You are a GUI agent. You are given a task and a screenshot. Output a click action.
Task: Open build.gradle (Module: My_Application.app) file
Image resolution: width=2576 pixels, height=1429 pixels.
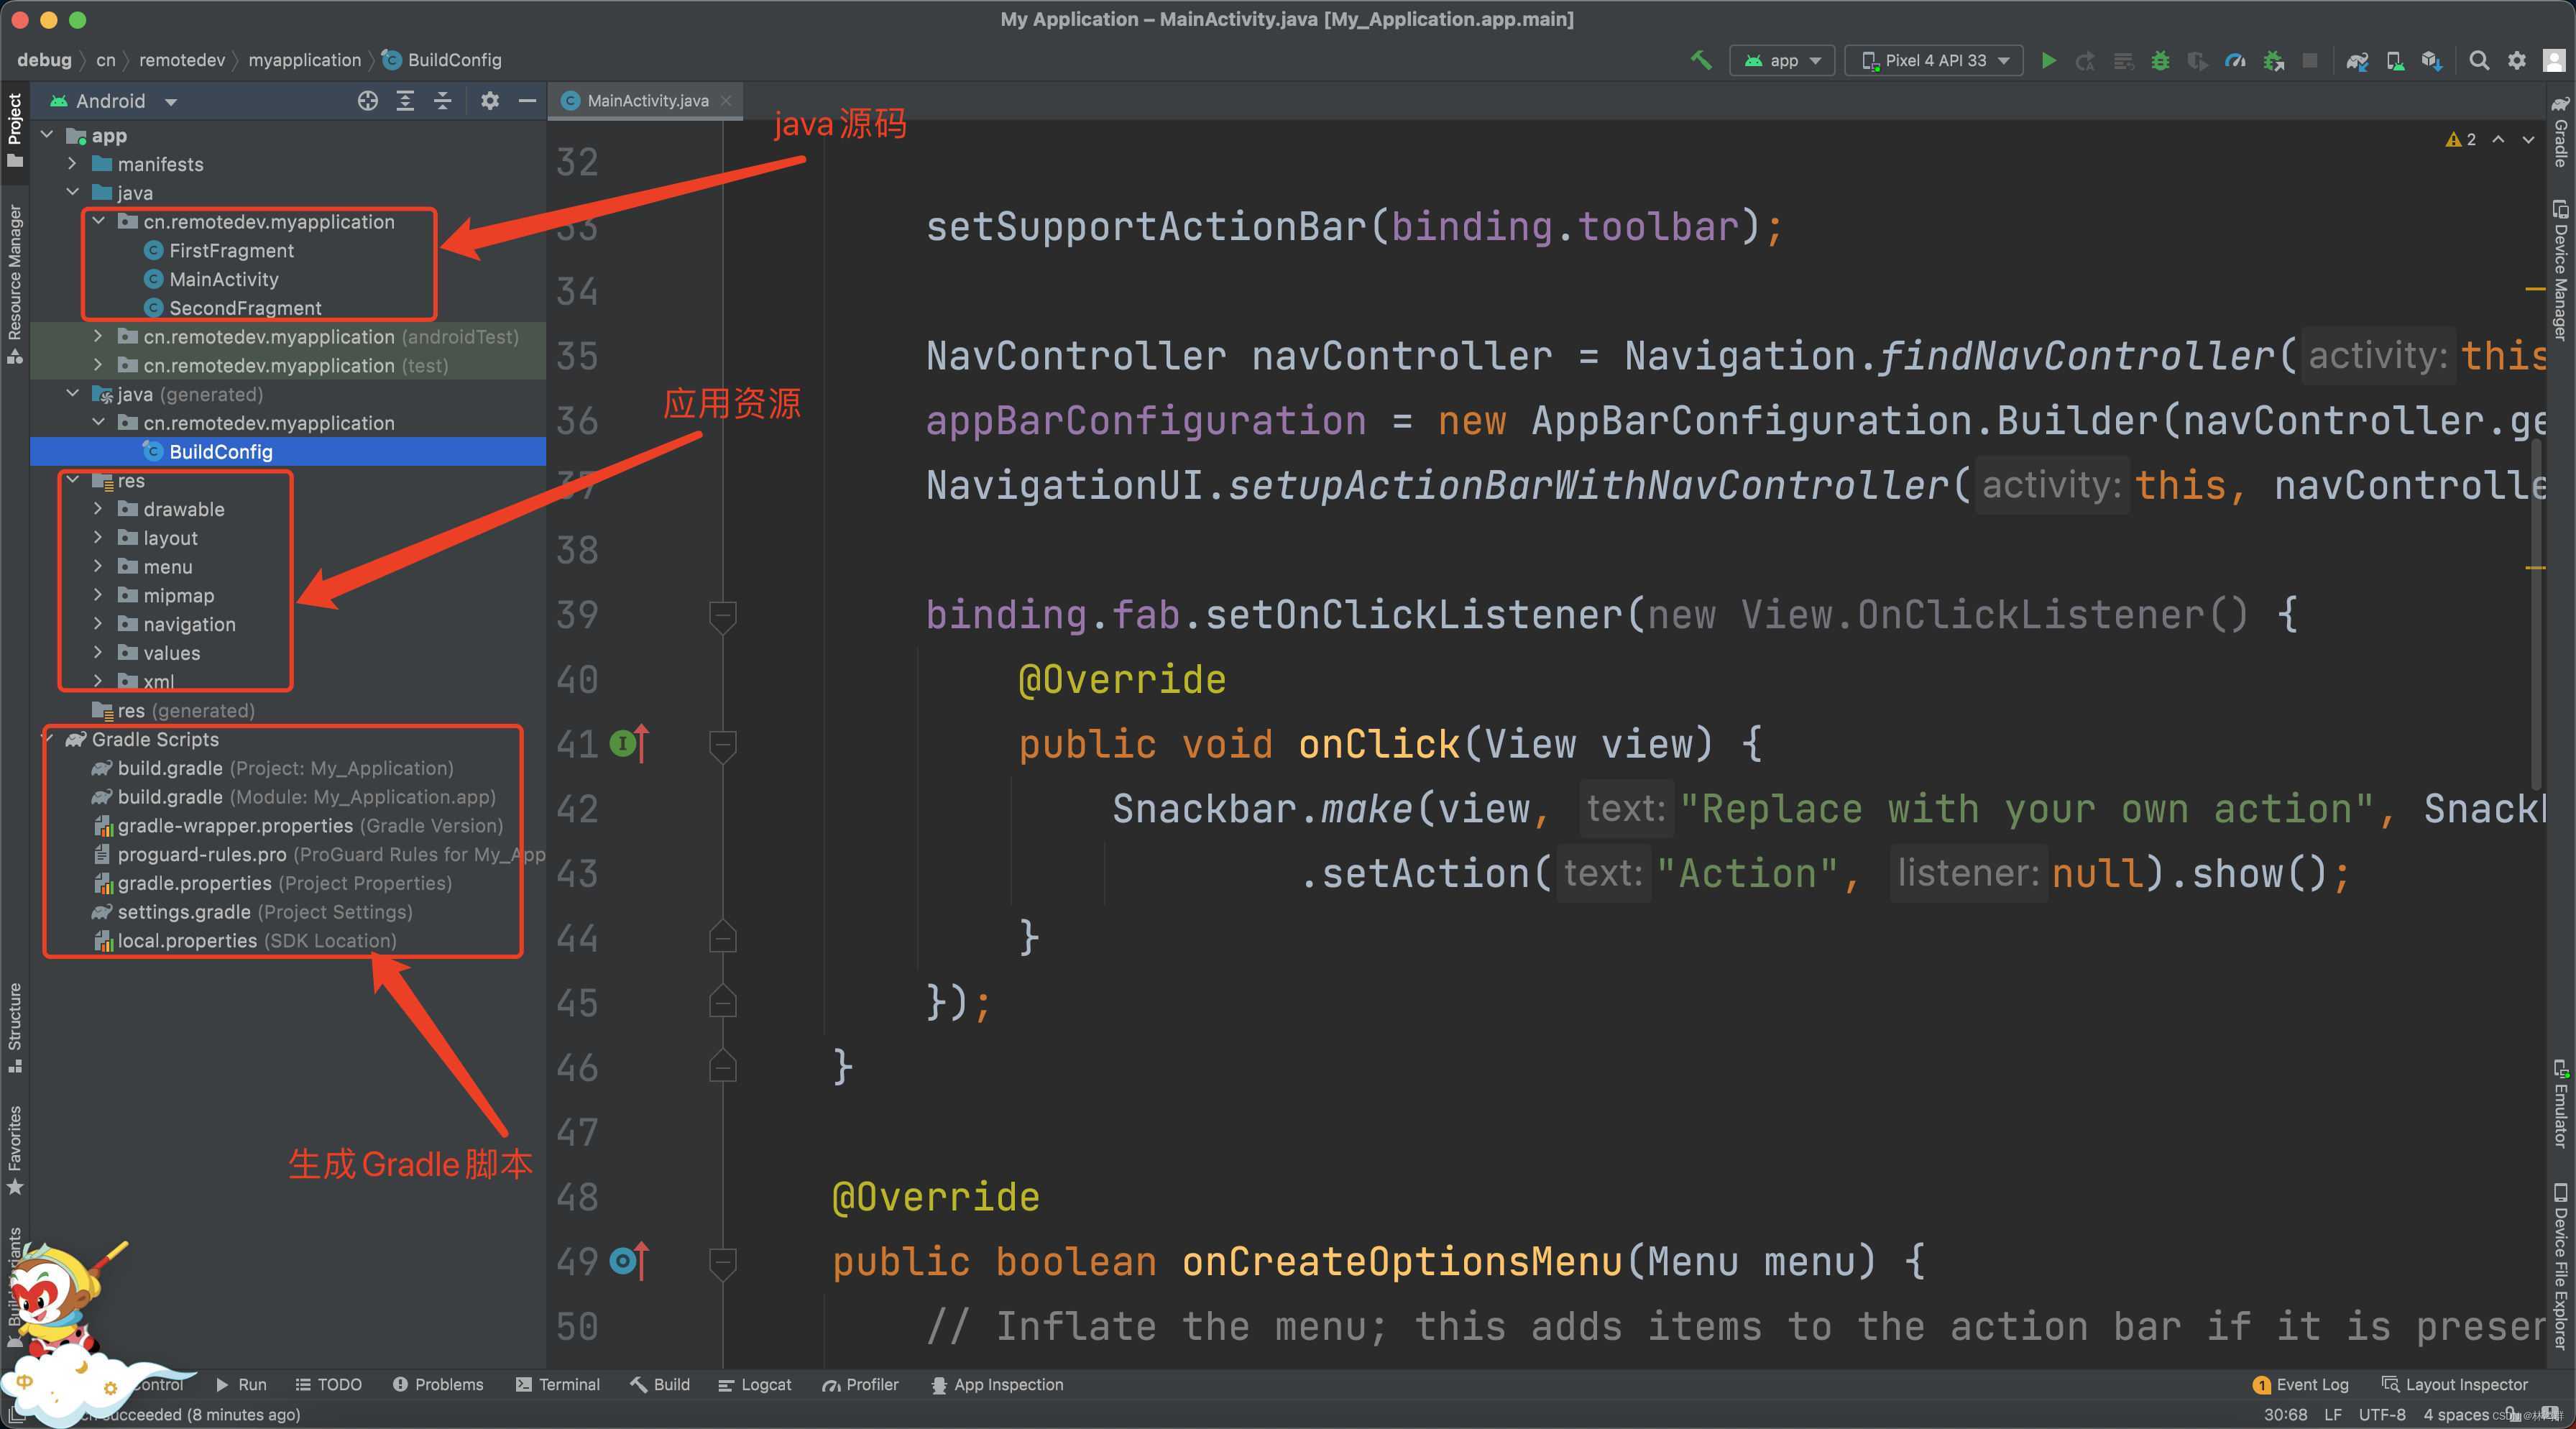(x=170, y=797)
